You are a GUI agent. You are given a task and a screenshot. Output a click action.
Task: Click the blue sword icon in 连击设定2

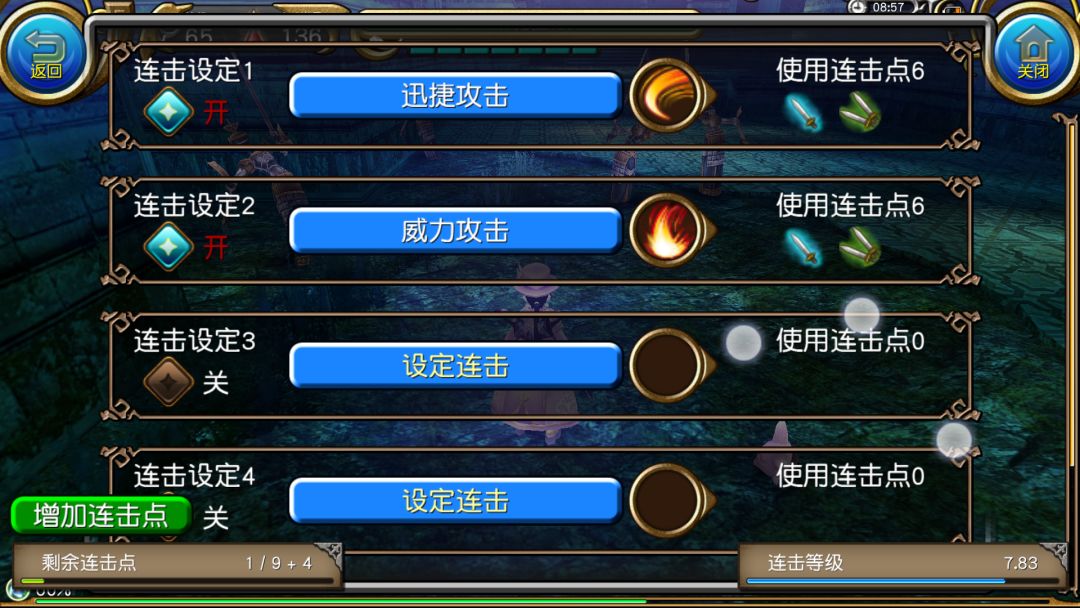coord(803,247)
